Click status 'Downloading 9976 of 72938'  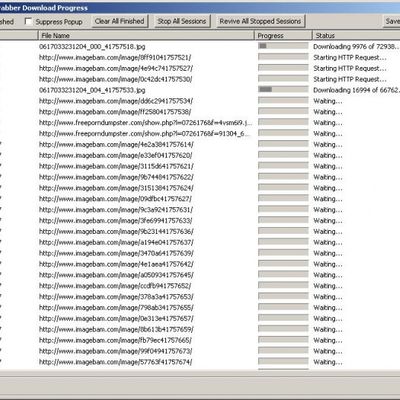[x=356, y=47]
